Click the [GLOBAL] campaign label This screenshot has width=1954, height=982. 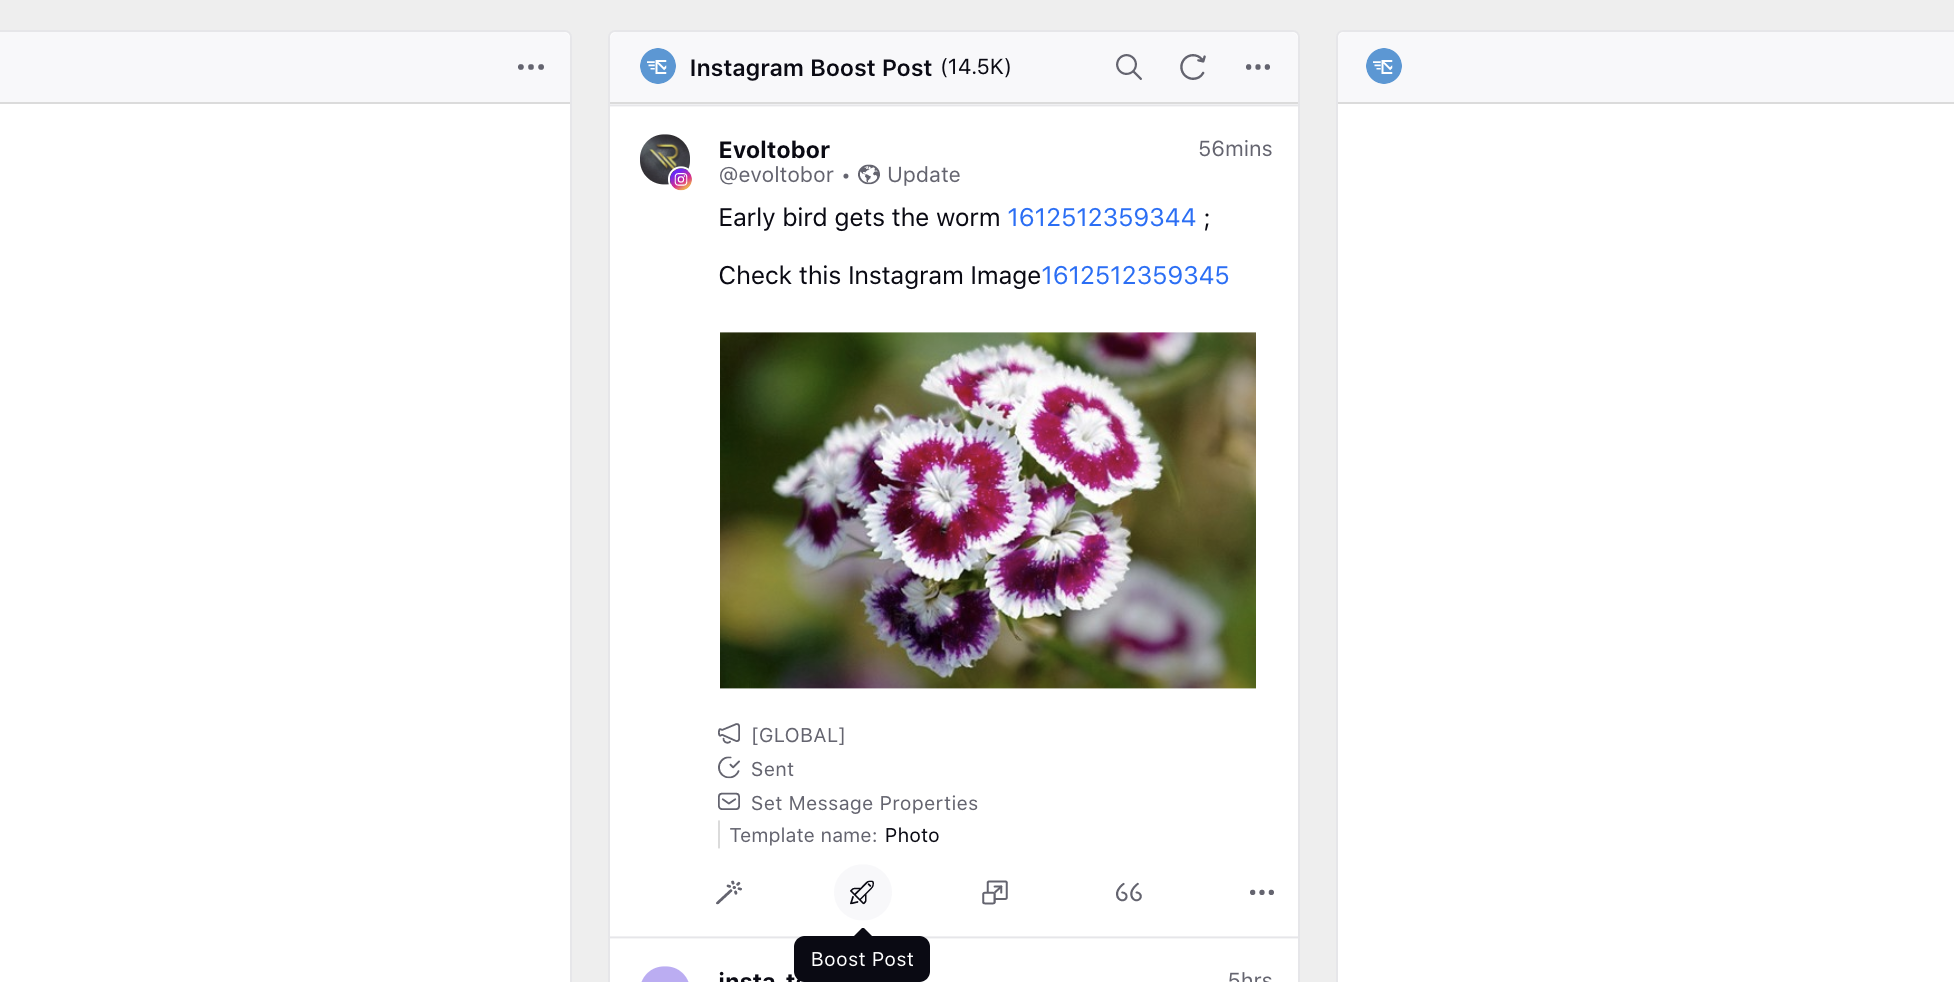798,735
